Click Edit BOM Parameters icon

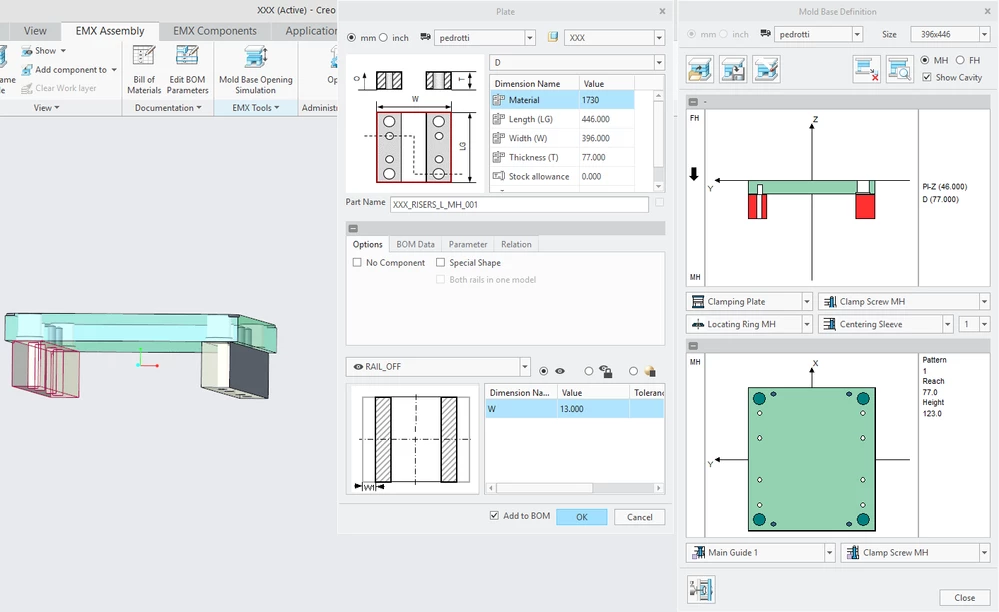(x=187, y=56)
